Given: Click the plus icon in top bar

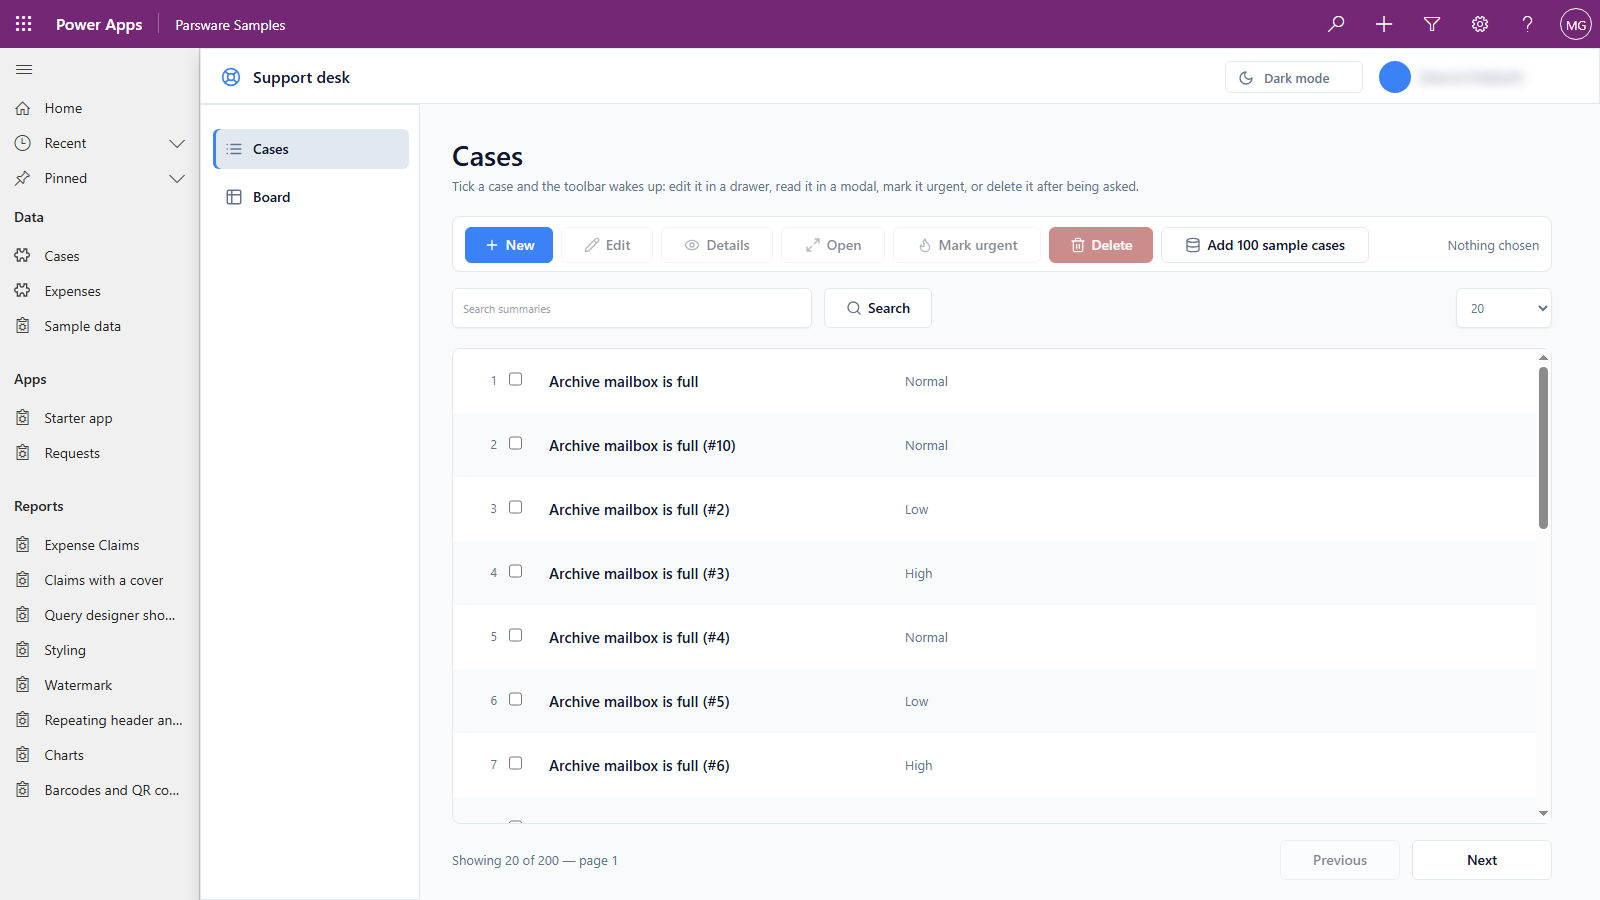Looking at the screenshot, I should [1384, 24].
